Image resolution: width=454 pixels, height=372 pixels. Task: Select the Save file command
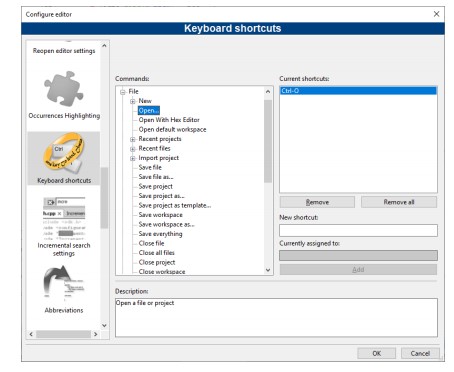150,167
